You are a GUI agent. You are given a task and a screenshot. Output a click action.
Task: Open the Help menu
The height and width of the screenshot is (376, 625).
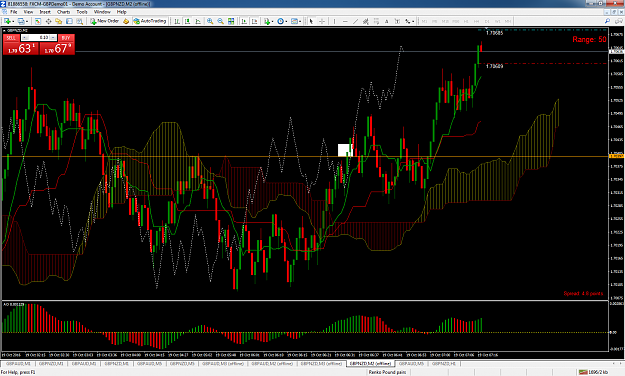(122, 12)
